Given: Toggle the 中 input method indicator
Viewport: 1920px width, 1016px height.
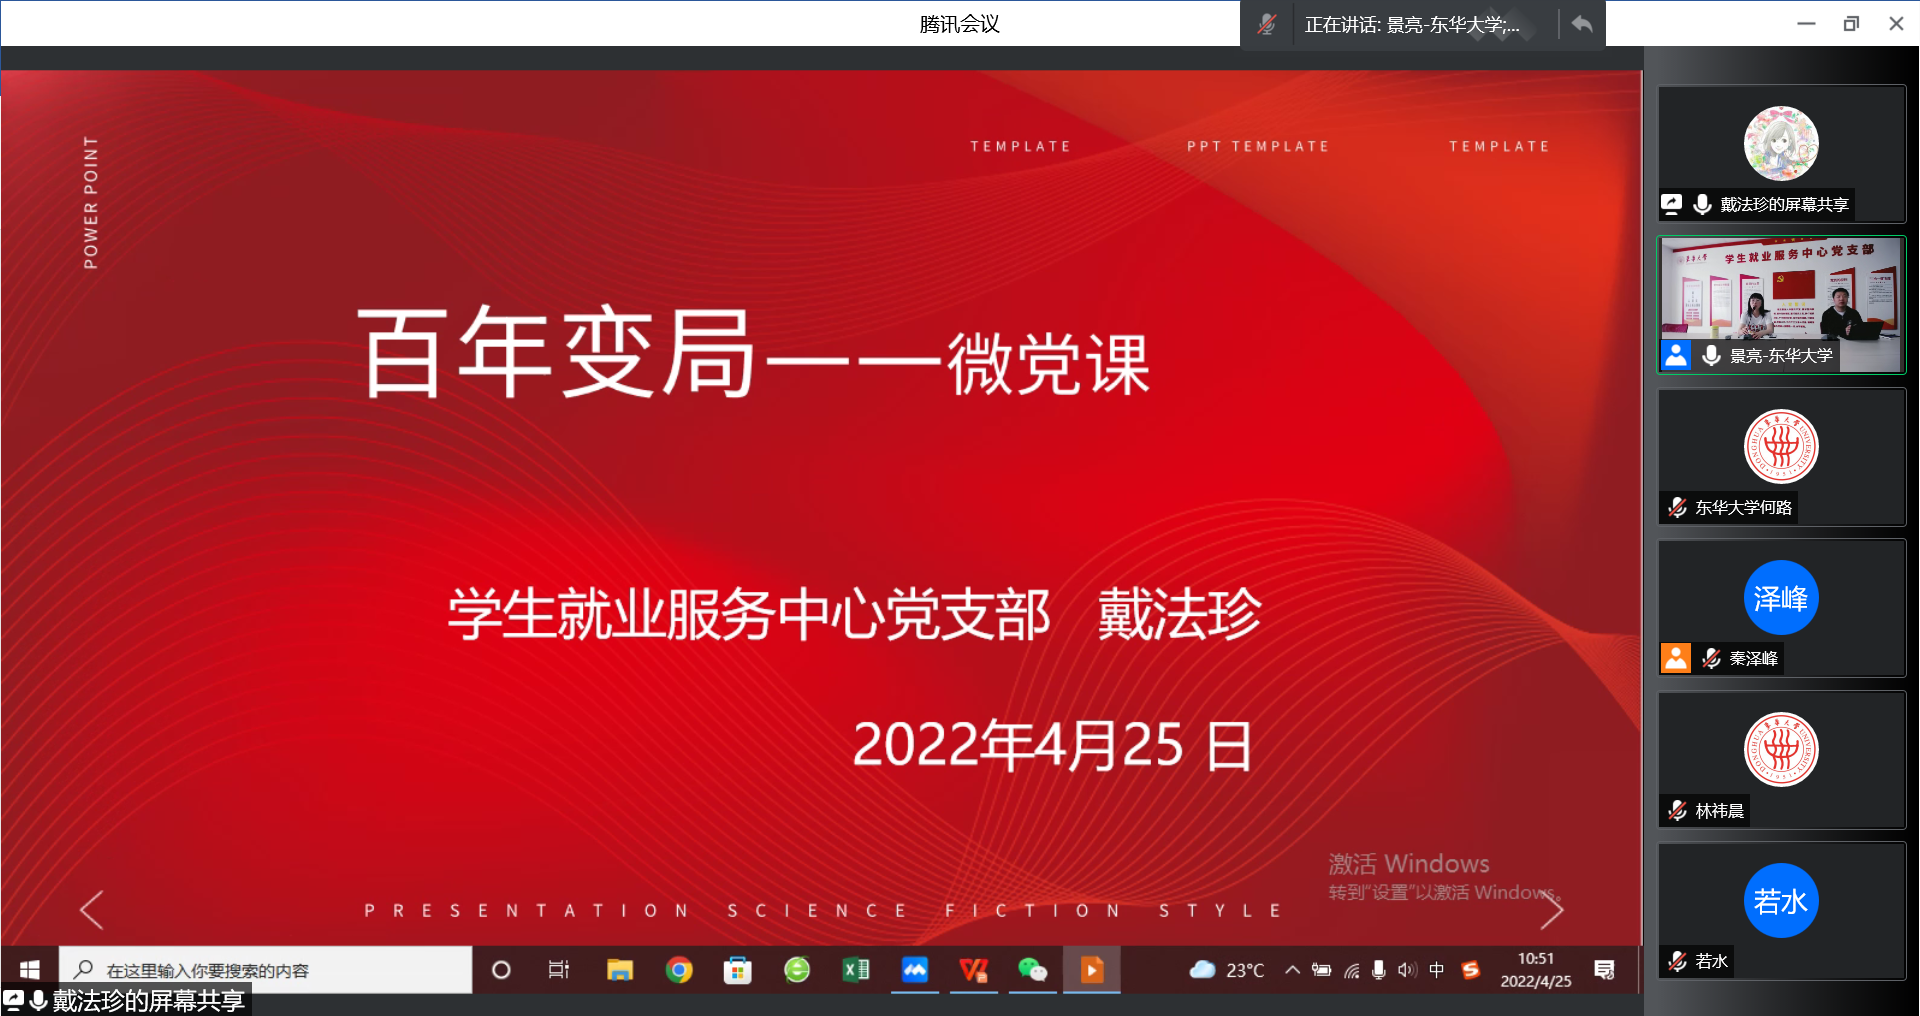Looking at the screenshot, I should (x=1437, y=969).
